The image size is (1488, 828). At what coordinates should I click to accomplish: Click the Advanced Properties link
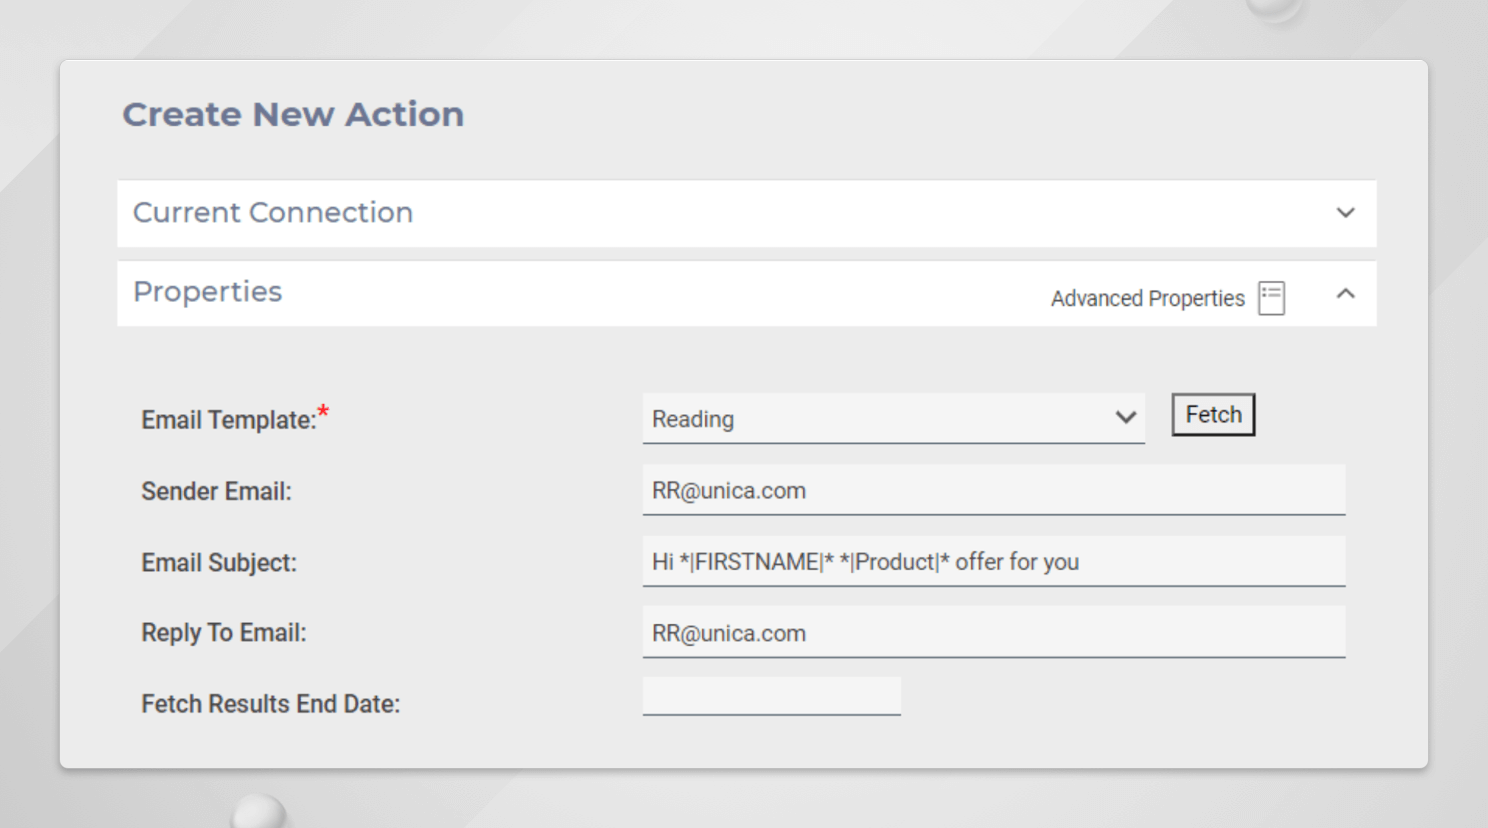1146,297
